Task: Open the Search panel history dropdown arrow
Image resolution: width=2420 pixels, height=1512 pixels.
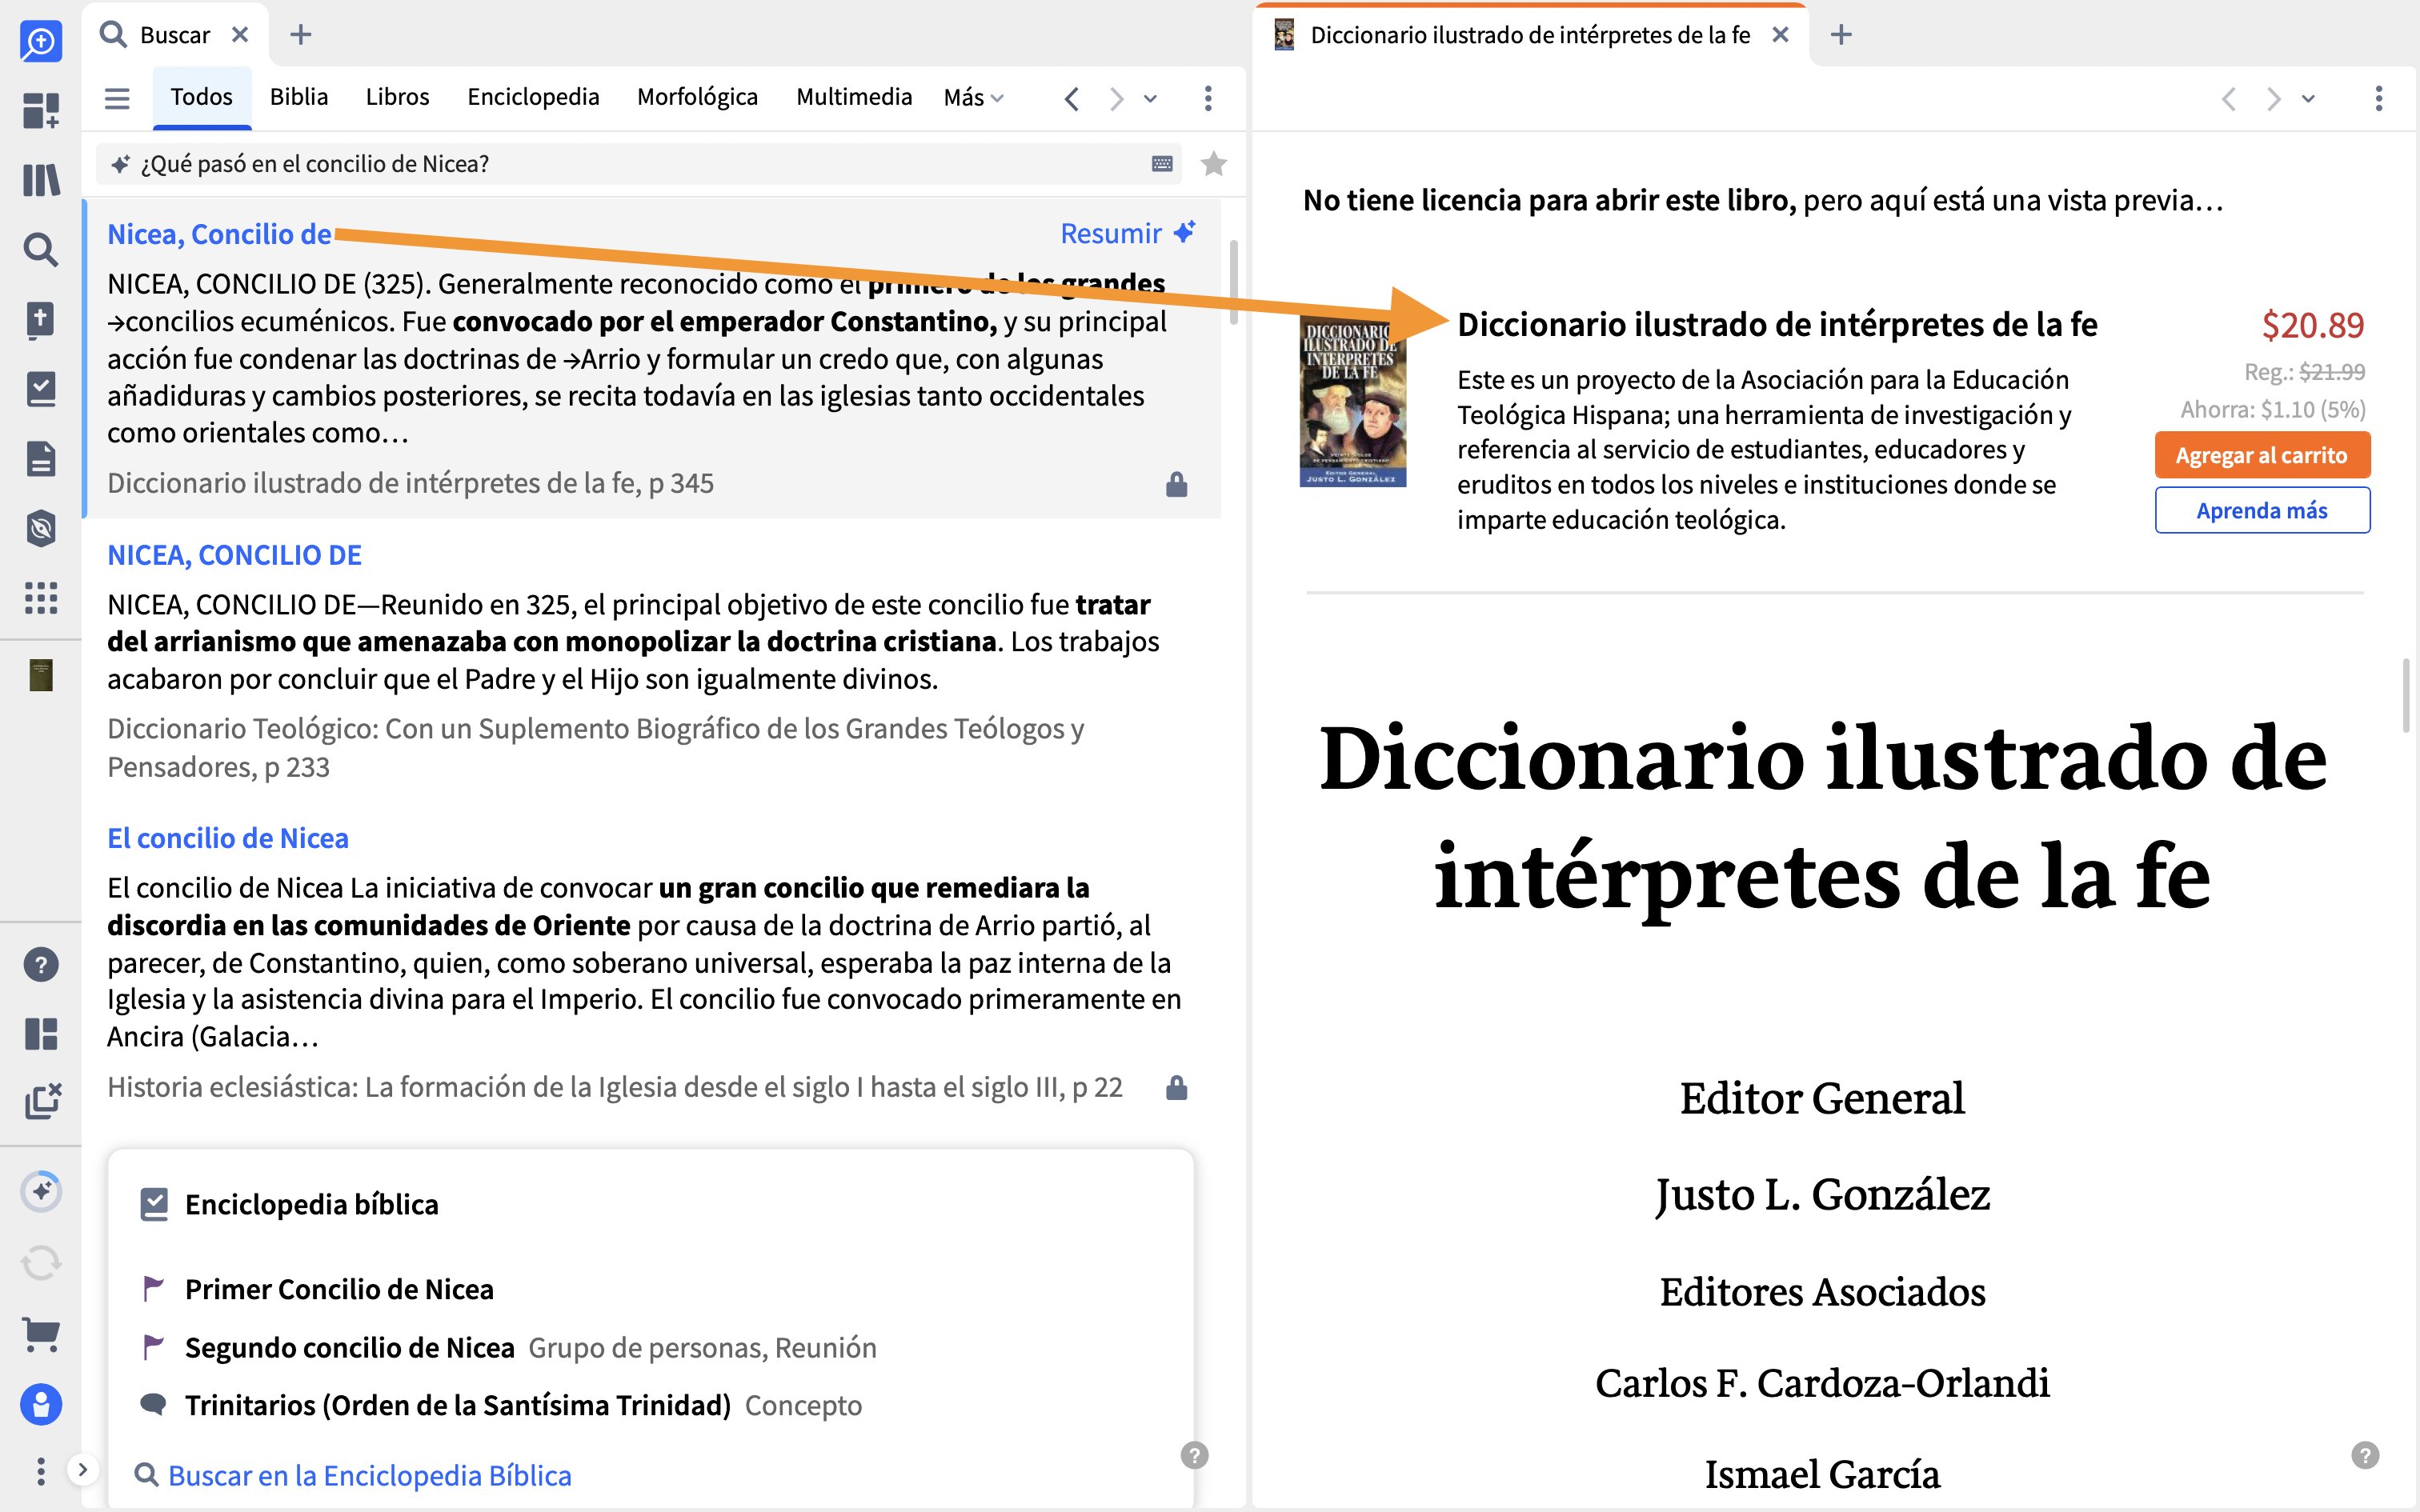Action: pyautogui.click(x=1151, y=98)
